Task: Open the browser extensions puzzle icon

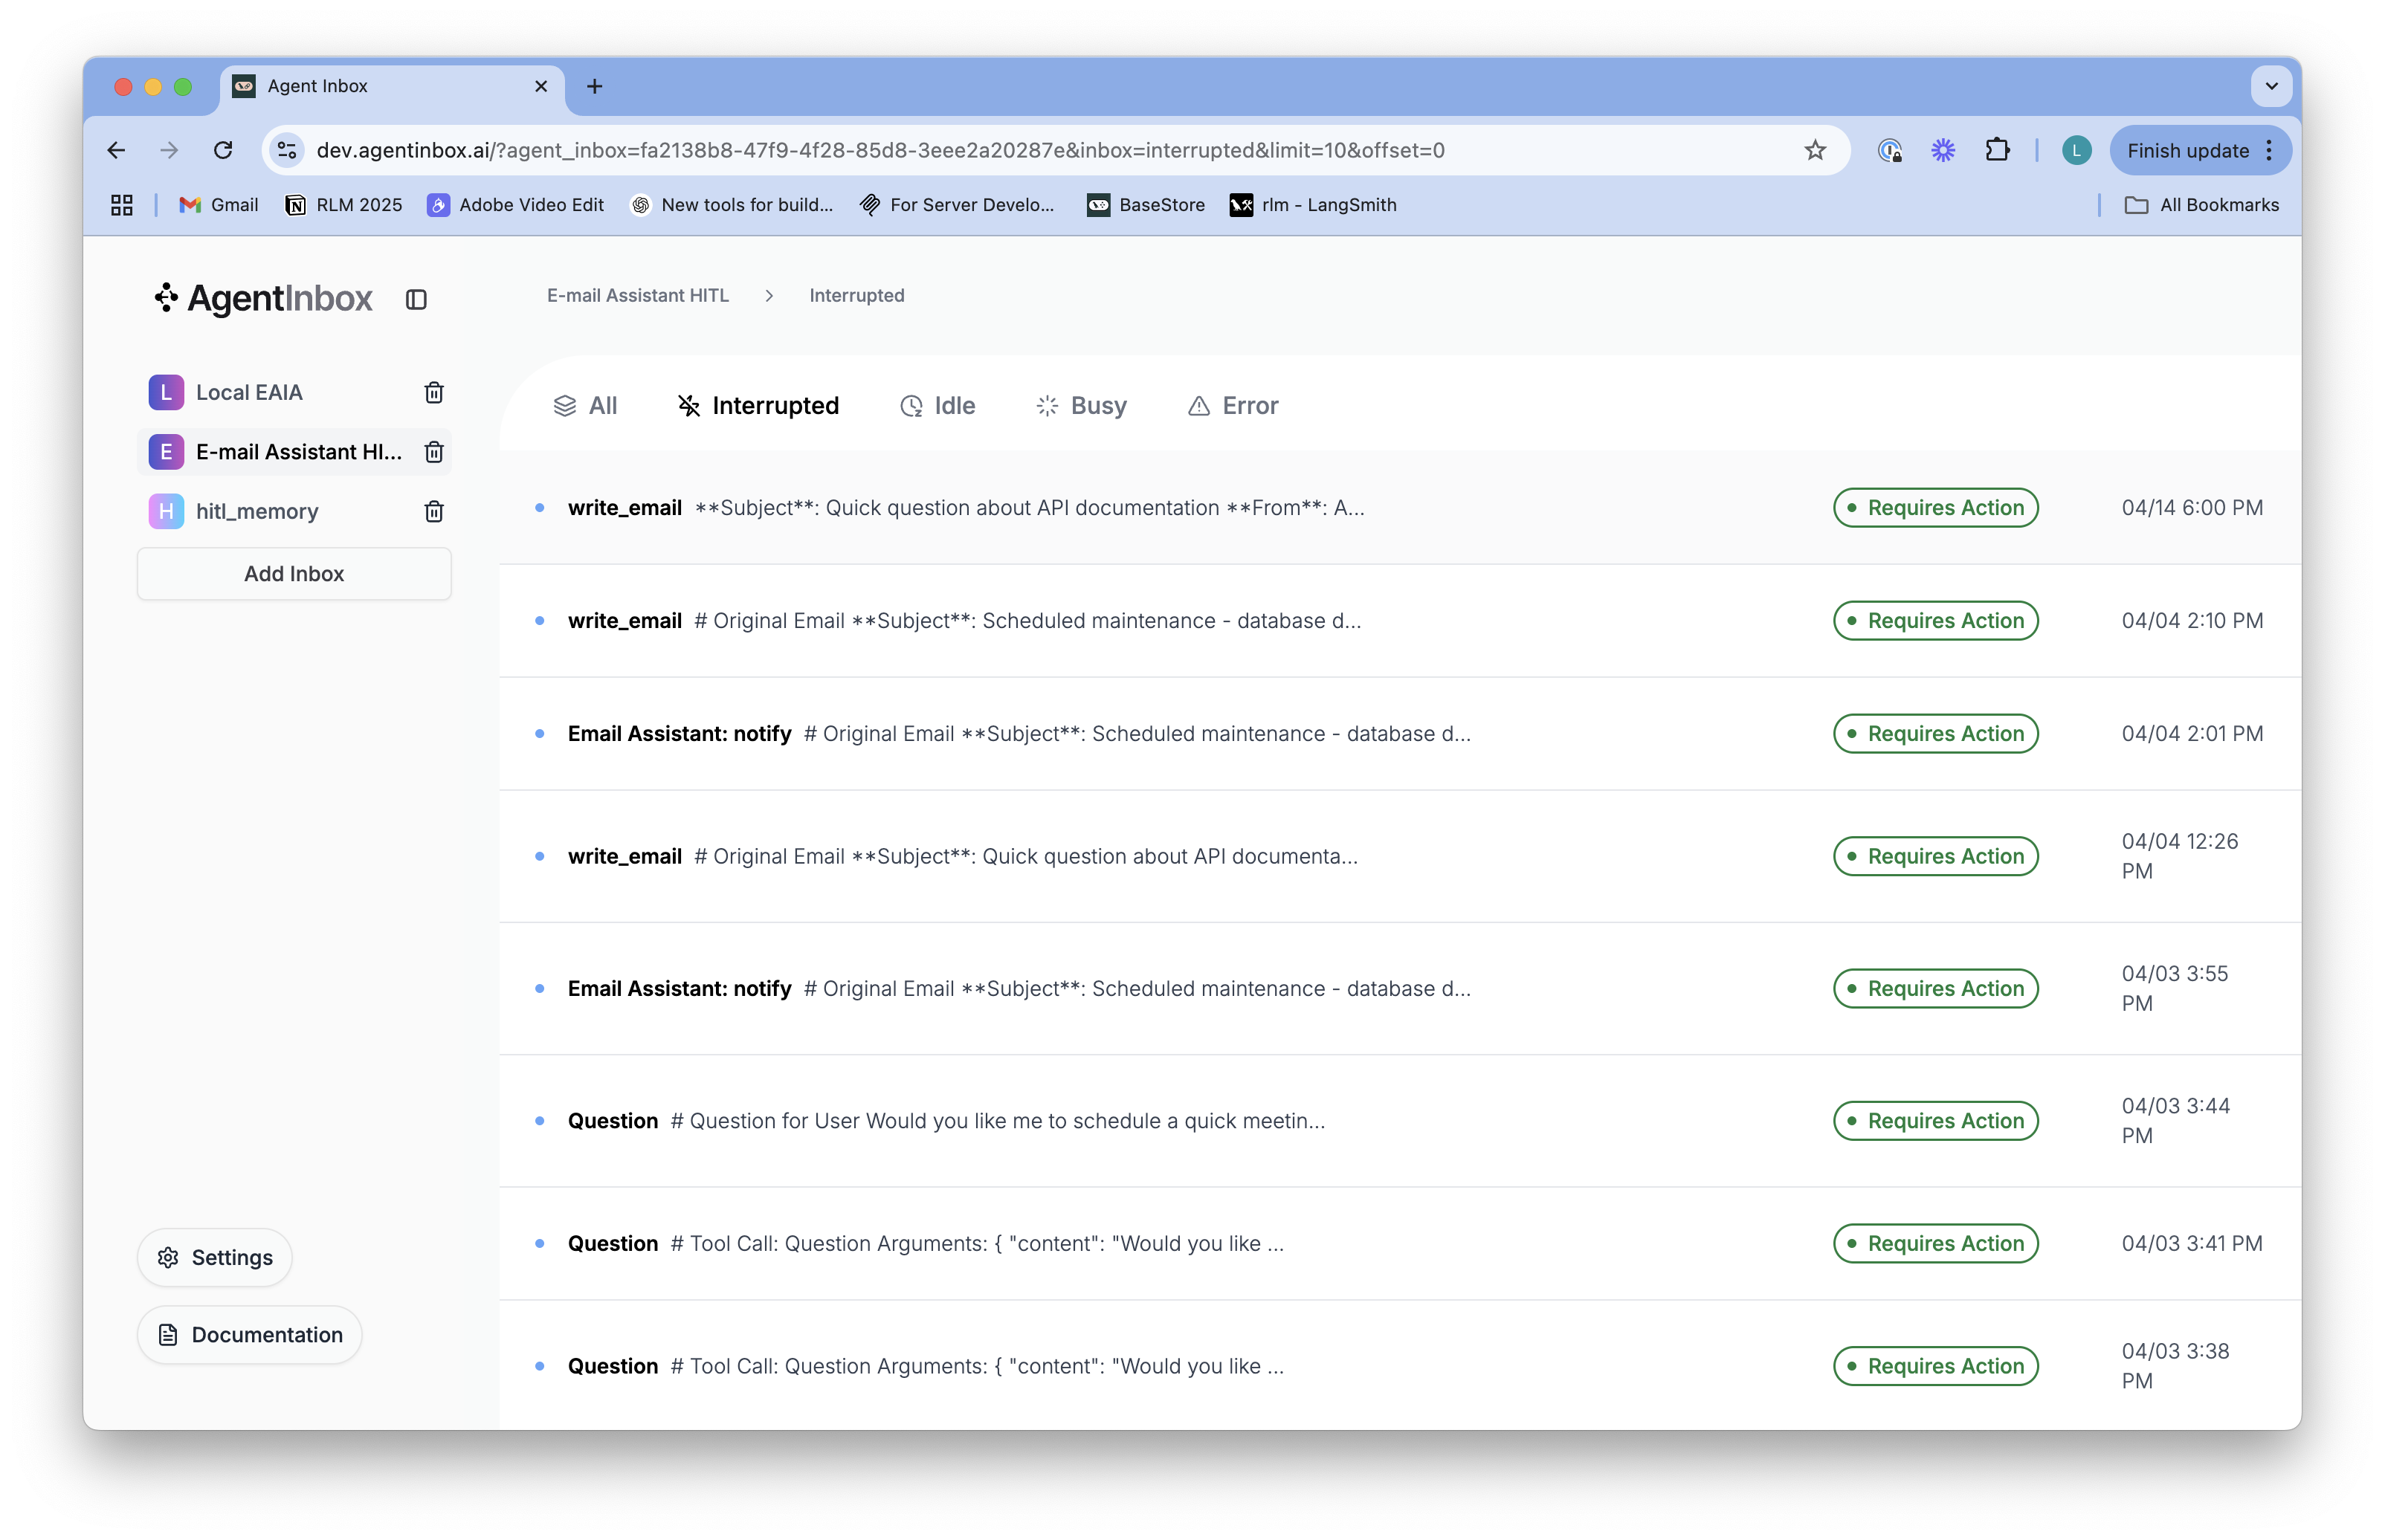Action: [1997, 150]
